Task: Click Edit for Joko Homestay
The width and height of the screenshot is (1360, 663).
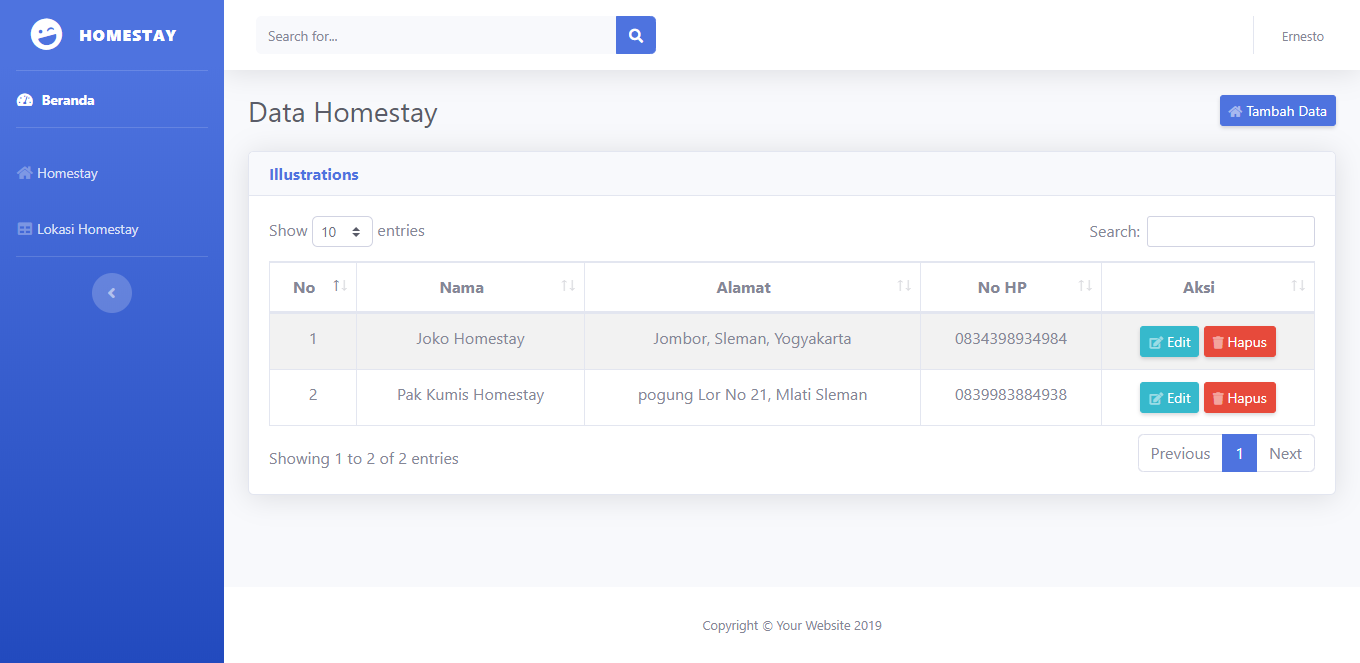Action: 1169,341
